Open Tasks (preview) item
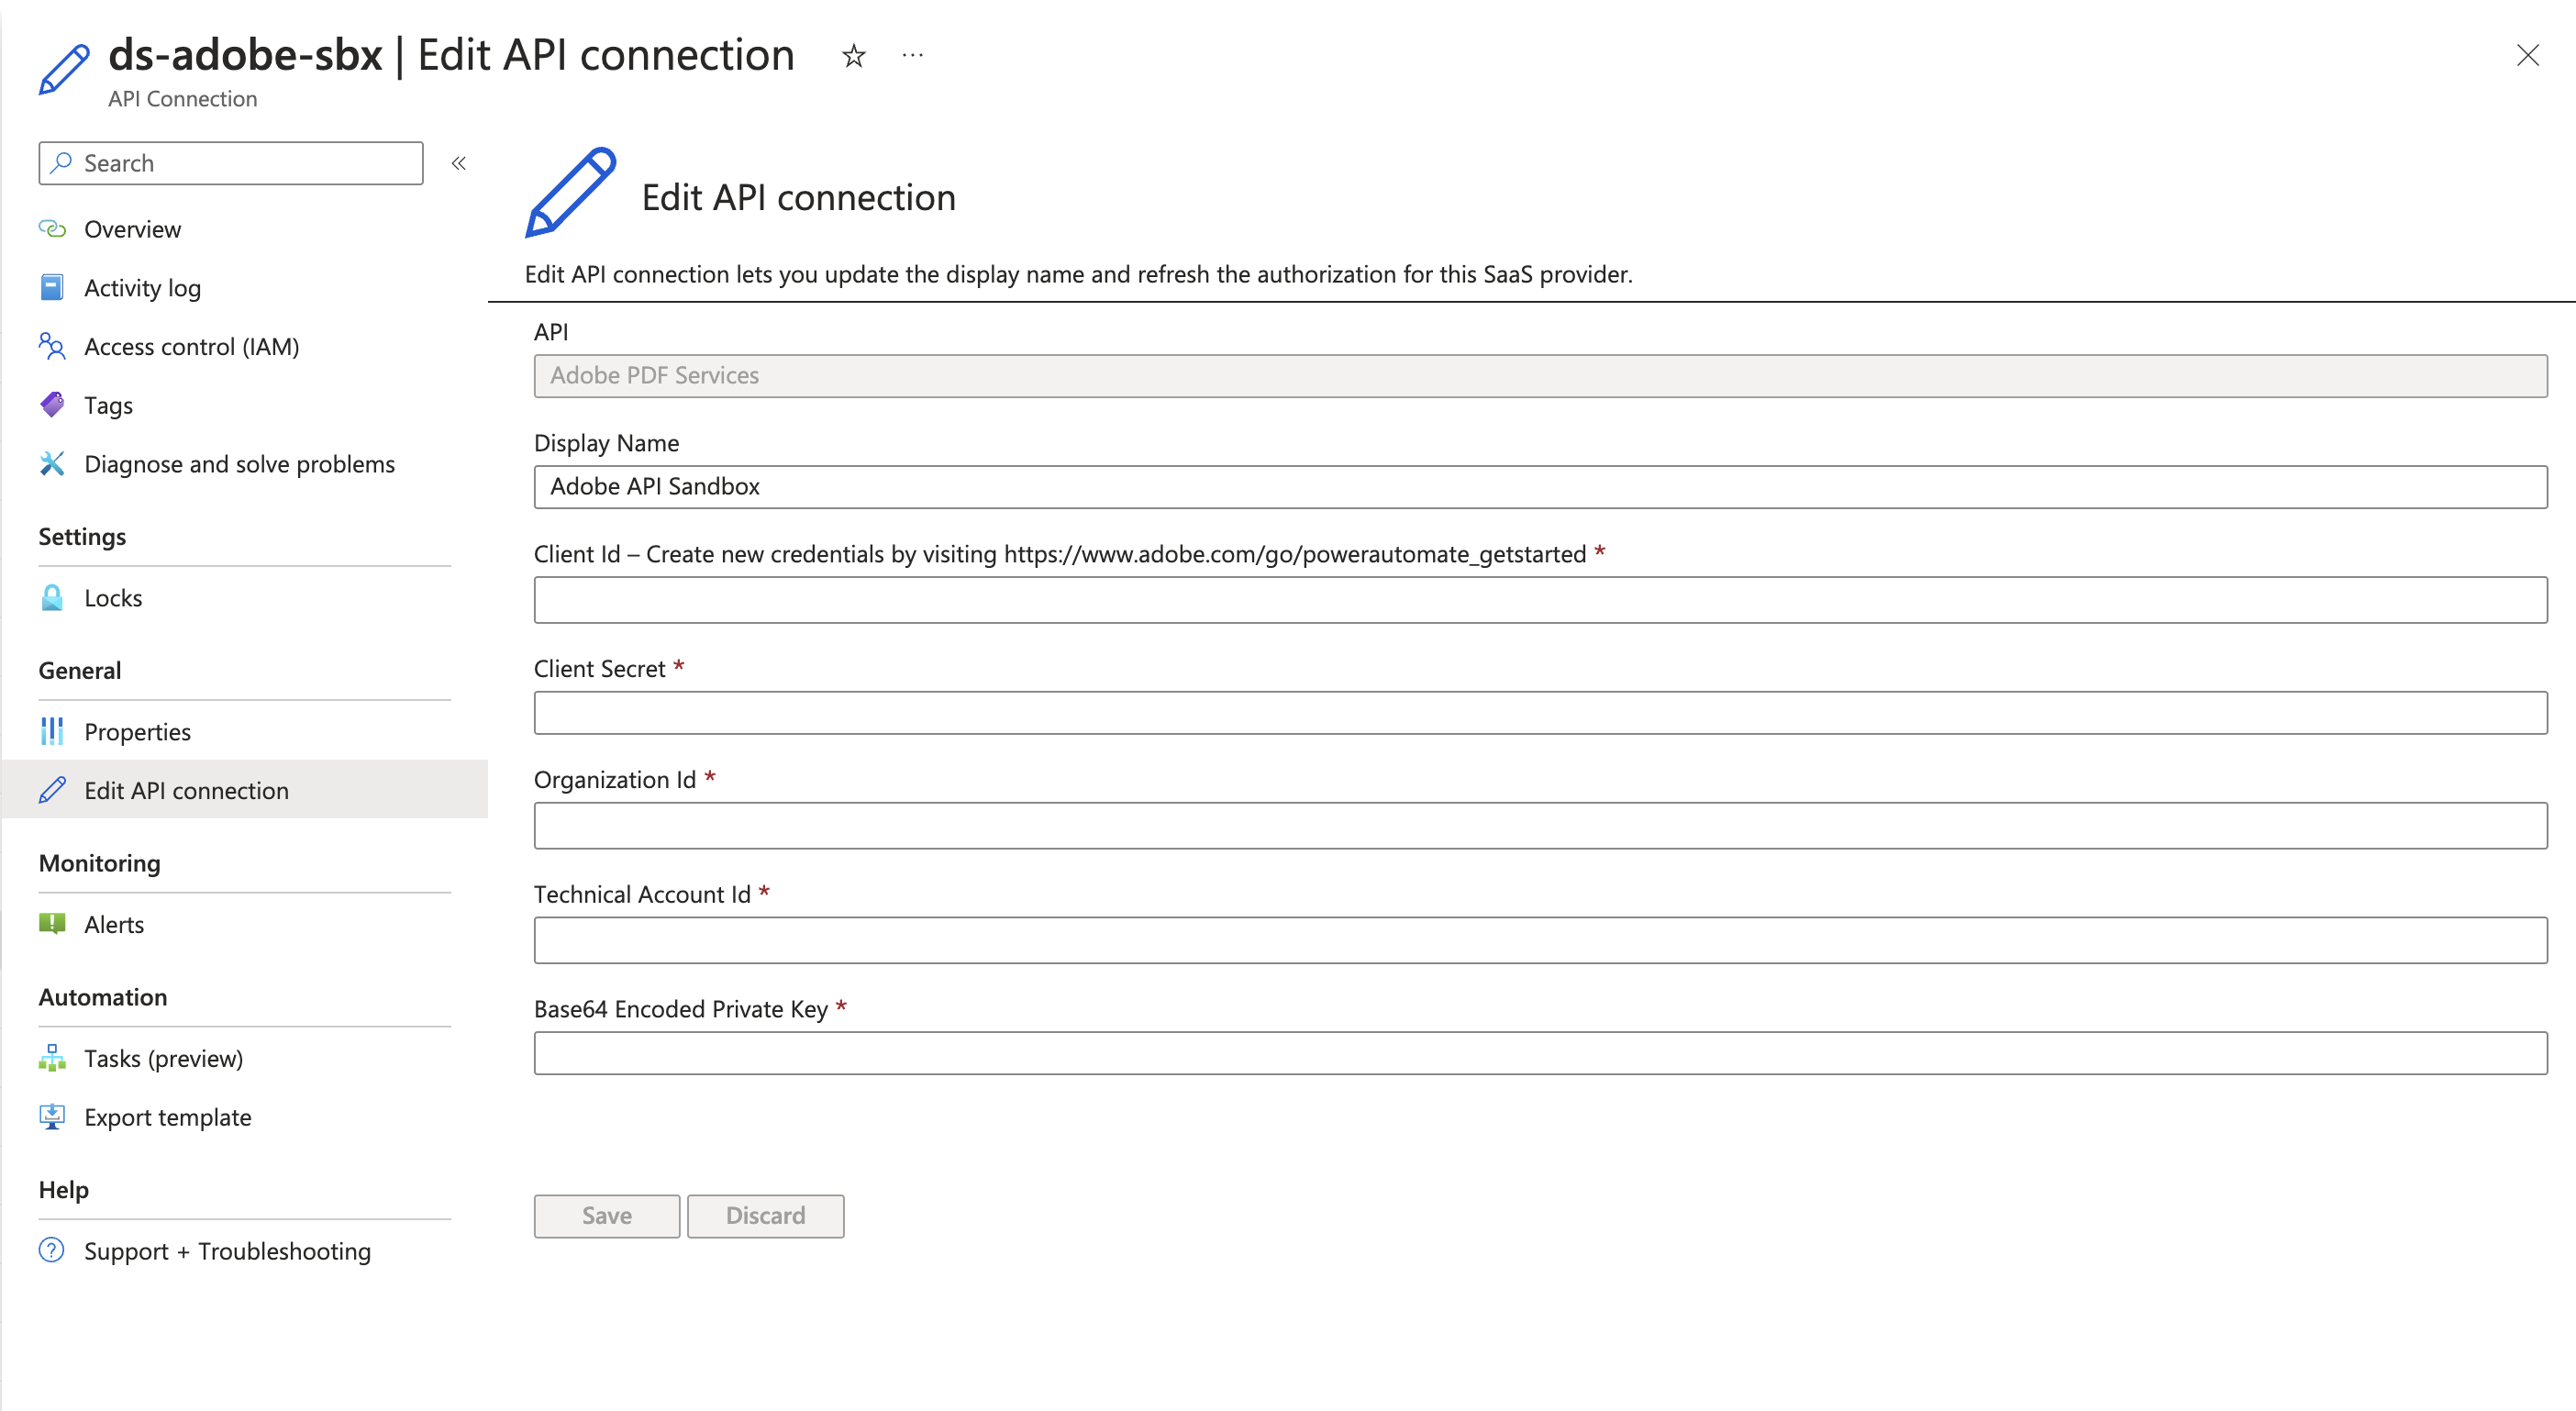The height and width of the screenshot is (1411, 2576). 163,1058
